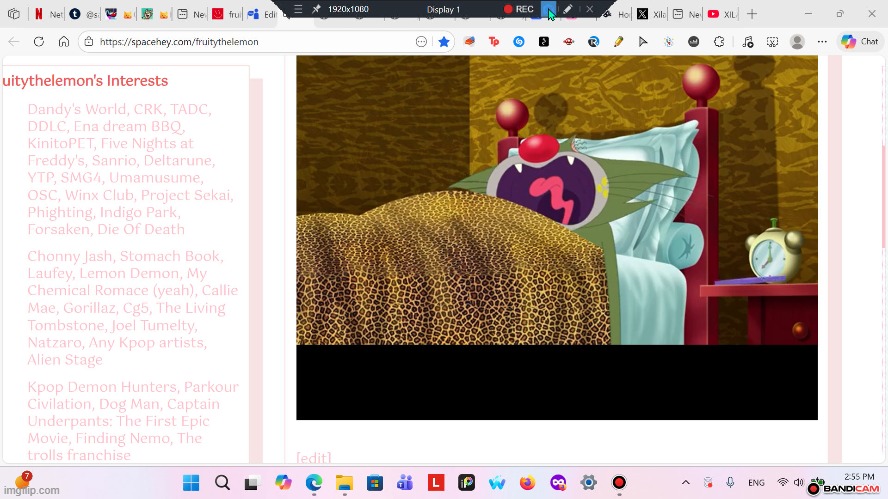Open the browser home page icon
This screenshot has height=499, width=888.
[64, 41]
